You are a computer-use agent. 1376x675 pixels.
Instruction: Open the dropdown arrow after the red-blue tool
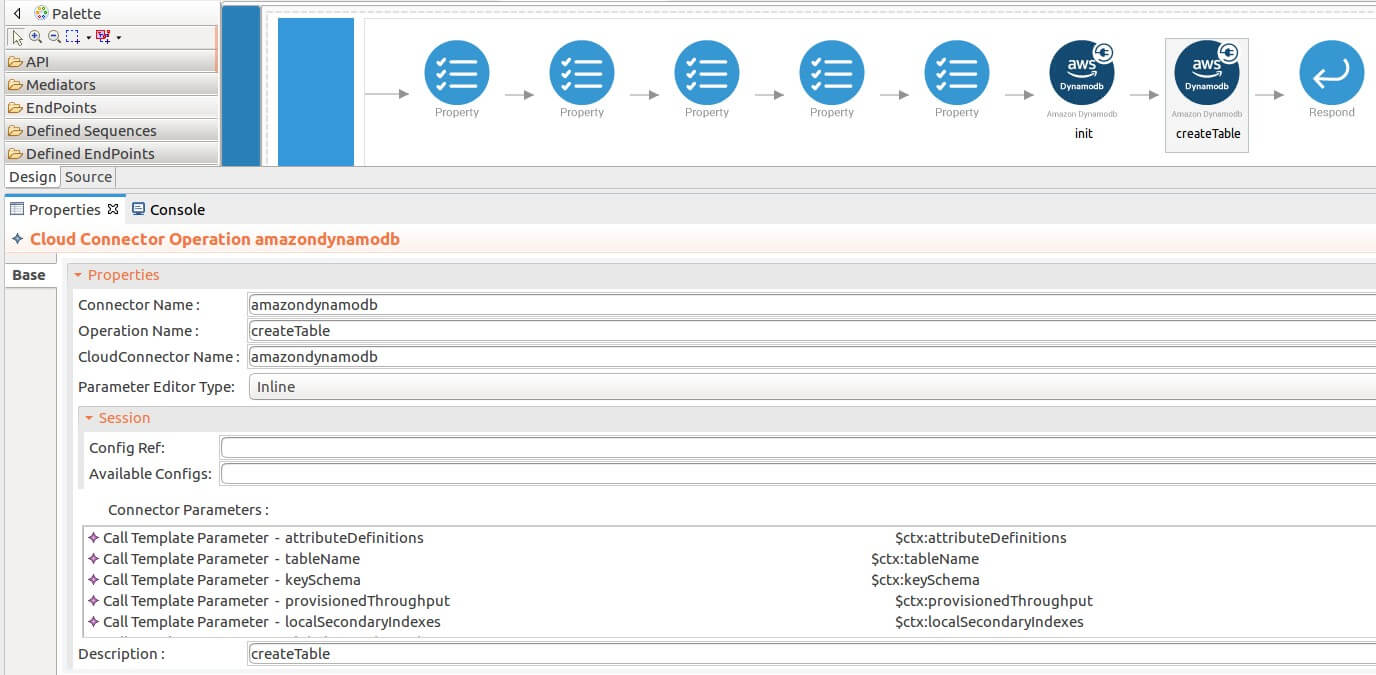(x=119, y=37)
